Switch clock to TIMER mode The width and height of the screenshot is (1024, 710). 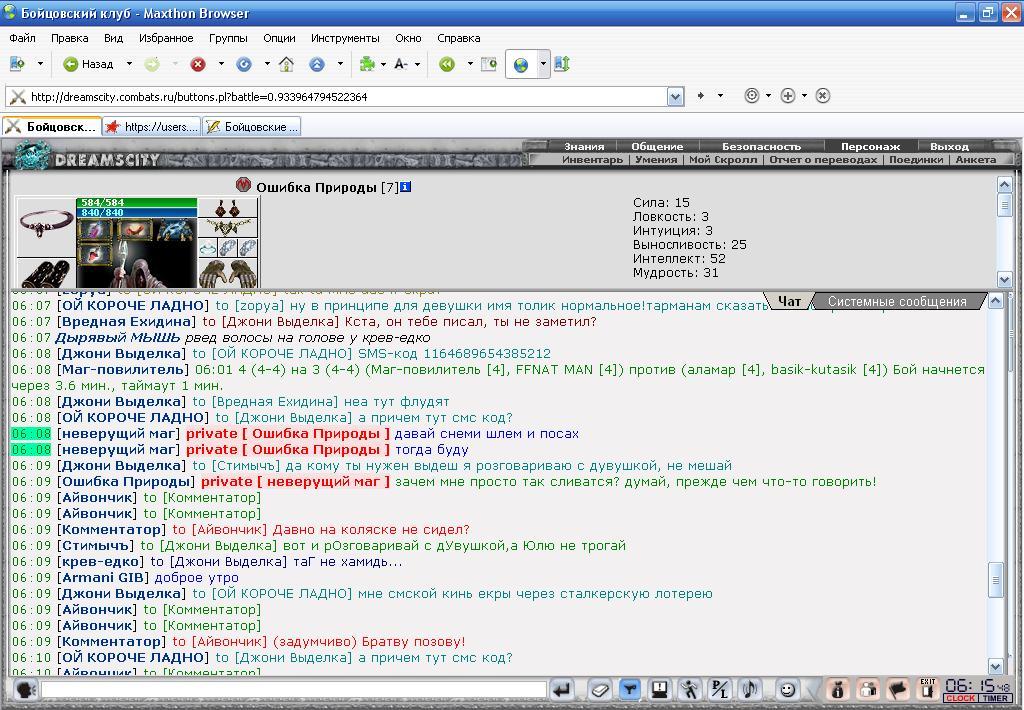tap(995, 698)
